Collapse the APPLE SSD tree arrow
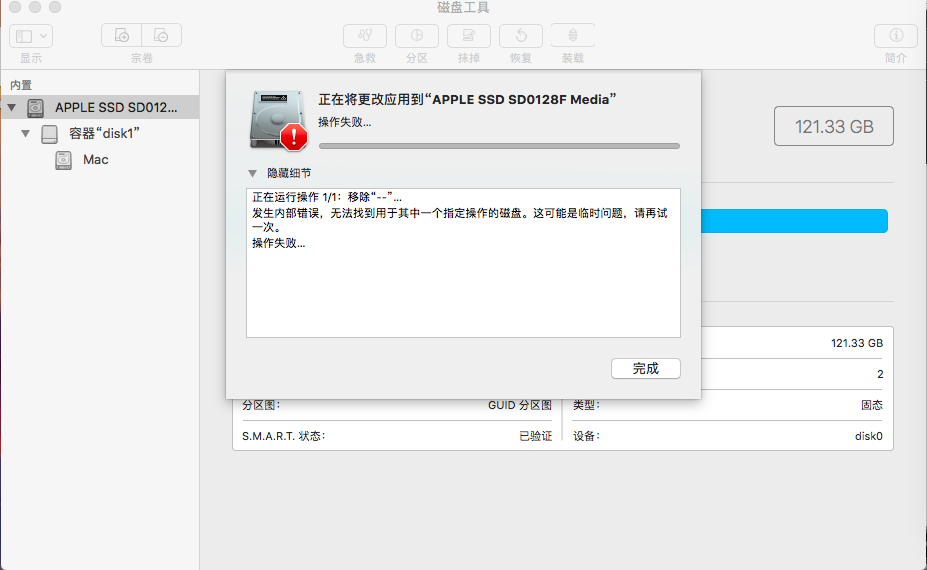The image size is (927, 570). [12, 107]
